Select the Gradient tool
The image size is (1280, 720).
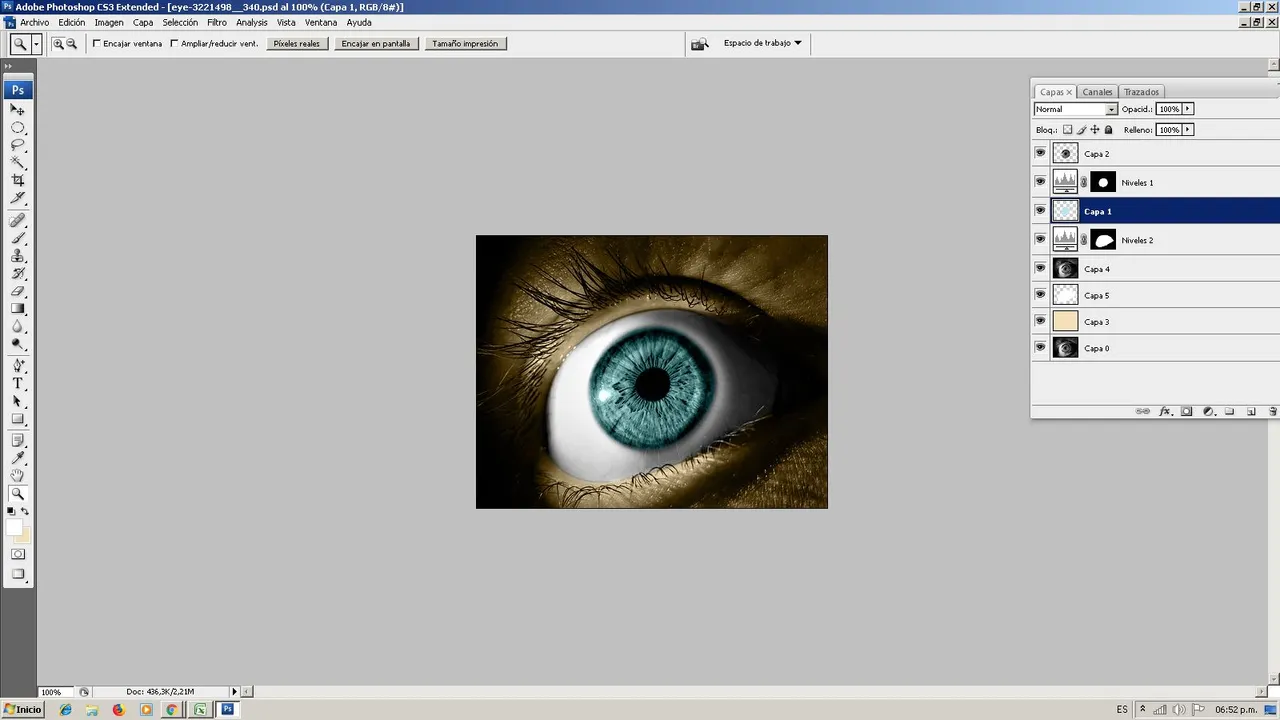18,309
